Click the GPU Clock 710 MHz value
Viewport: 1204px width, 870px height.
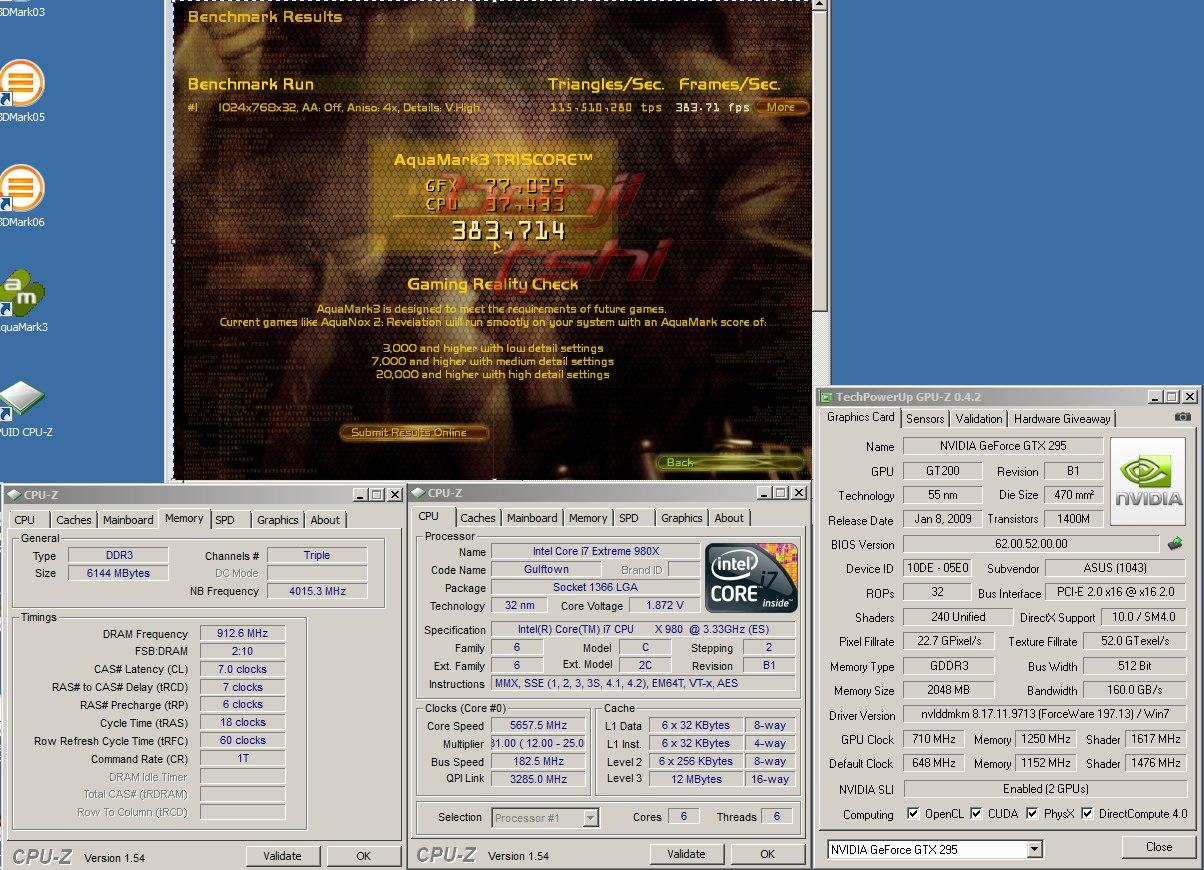click(x=934, y=740)
